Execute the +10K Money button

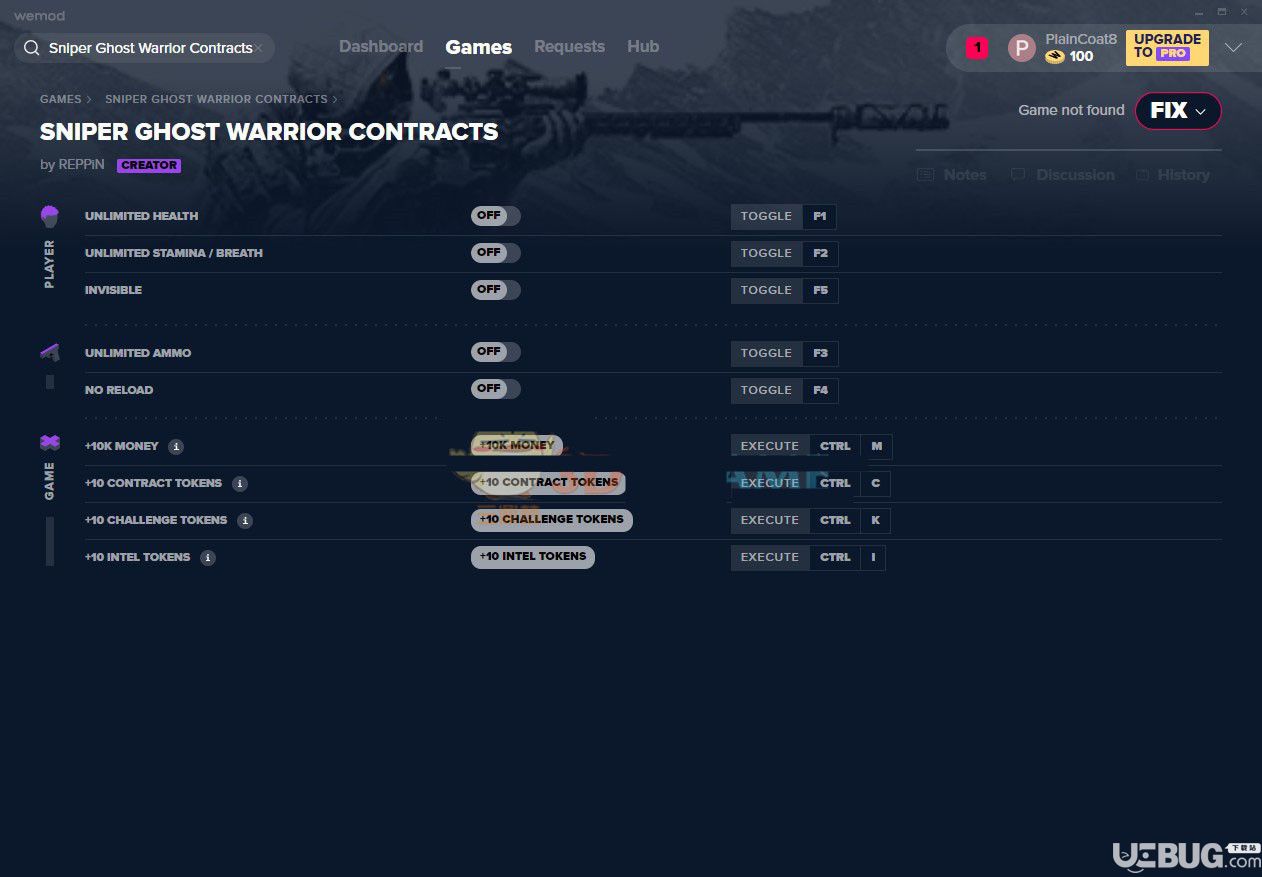(517, 446)
